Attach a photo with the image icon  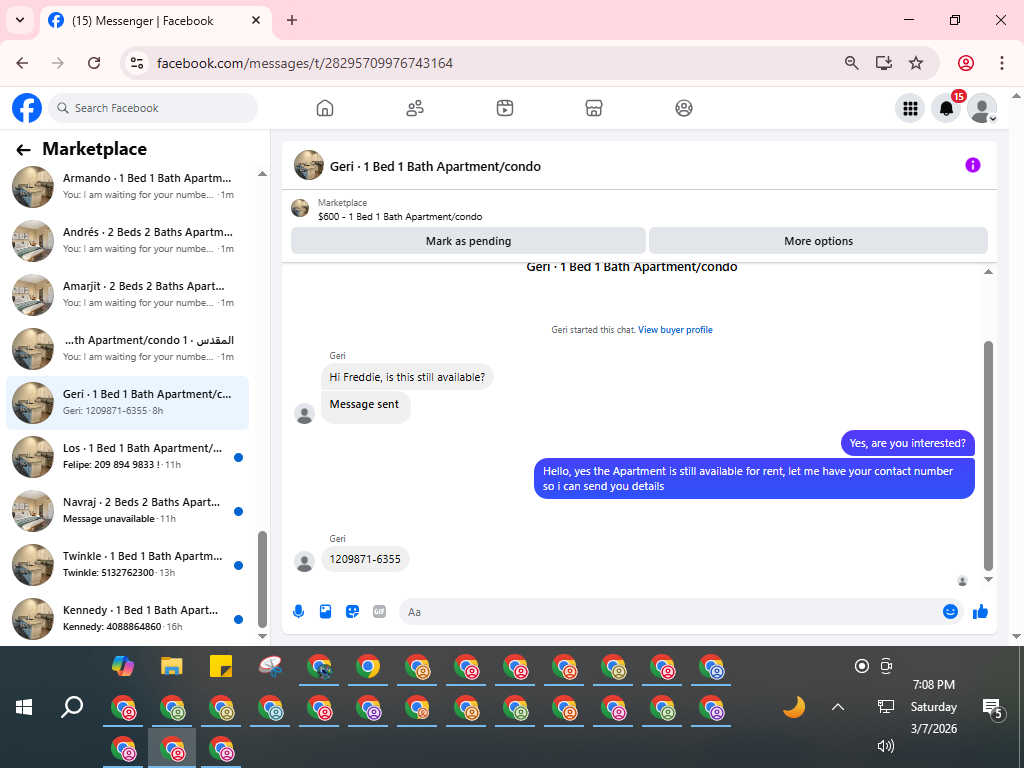click(x=325, y=612)
